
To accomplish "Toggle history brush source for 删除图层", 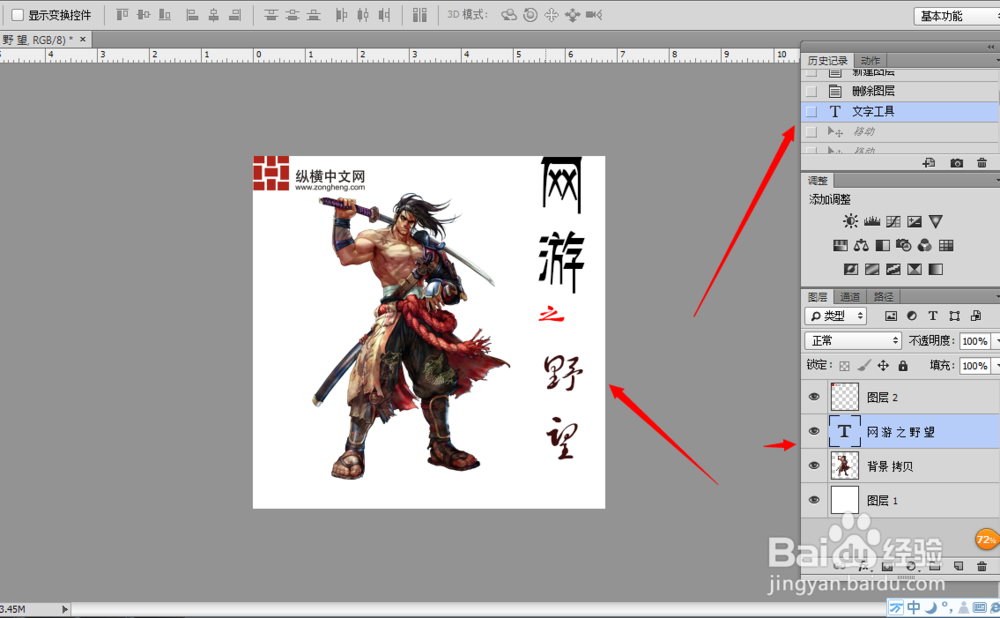I will pos(811,91).
